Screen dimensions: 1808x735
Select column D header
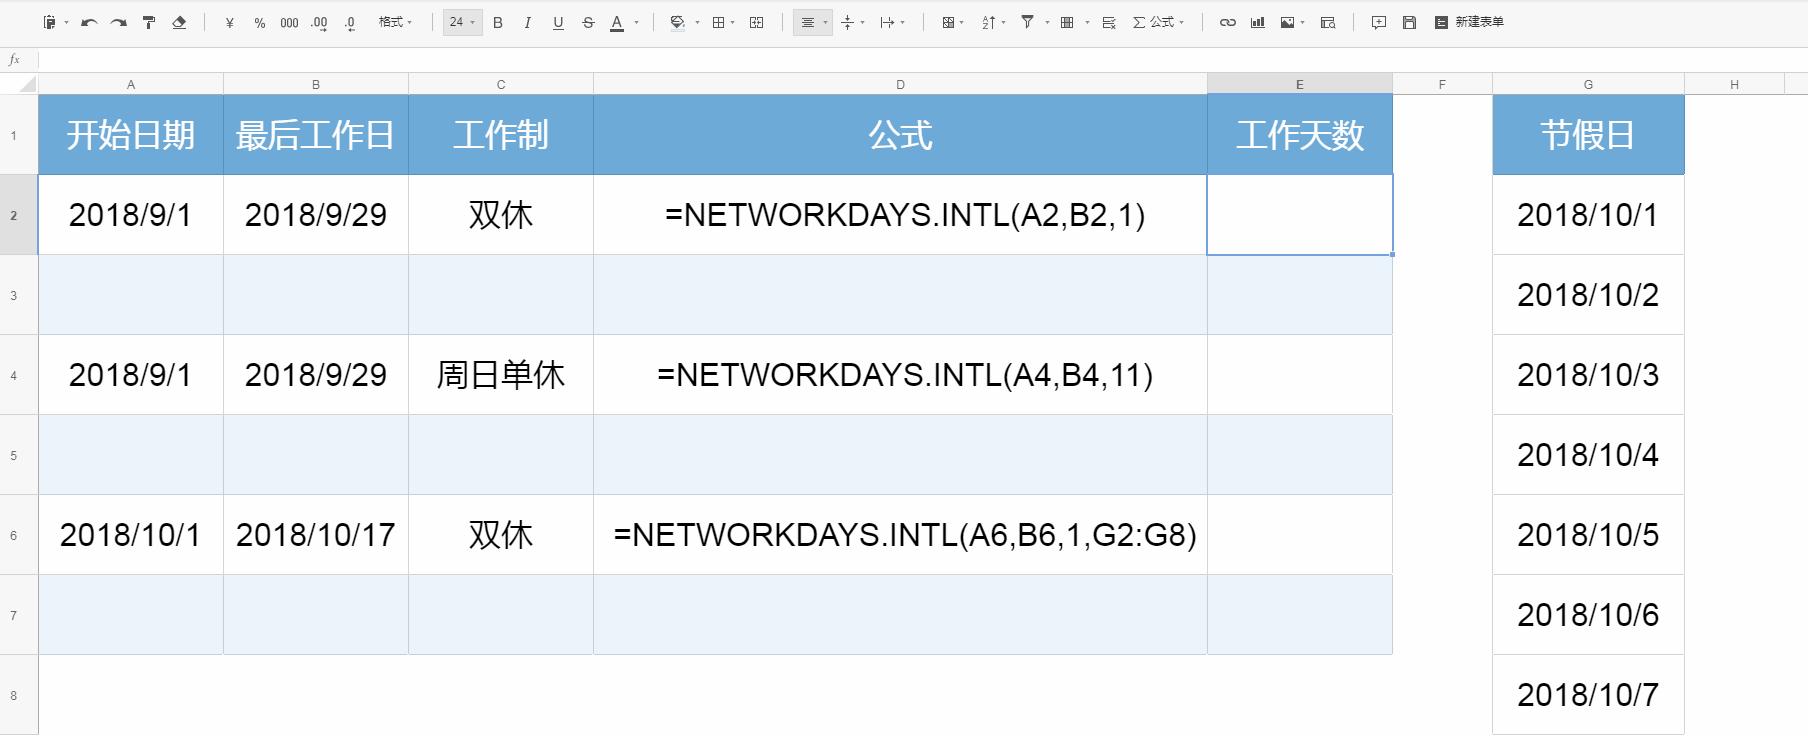900,85
